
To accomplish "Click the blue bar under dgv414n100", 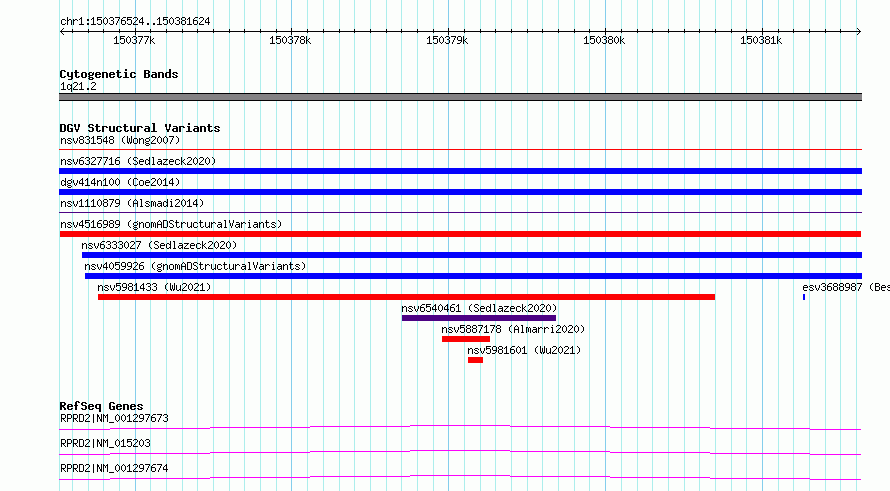I will click(460, 192).
